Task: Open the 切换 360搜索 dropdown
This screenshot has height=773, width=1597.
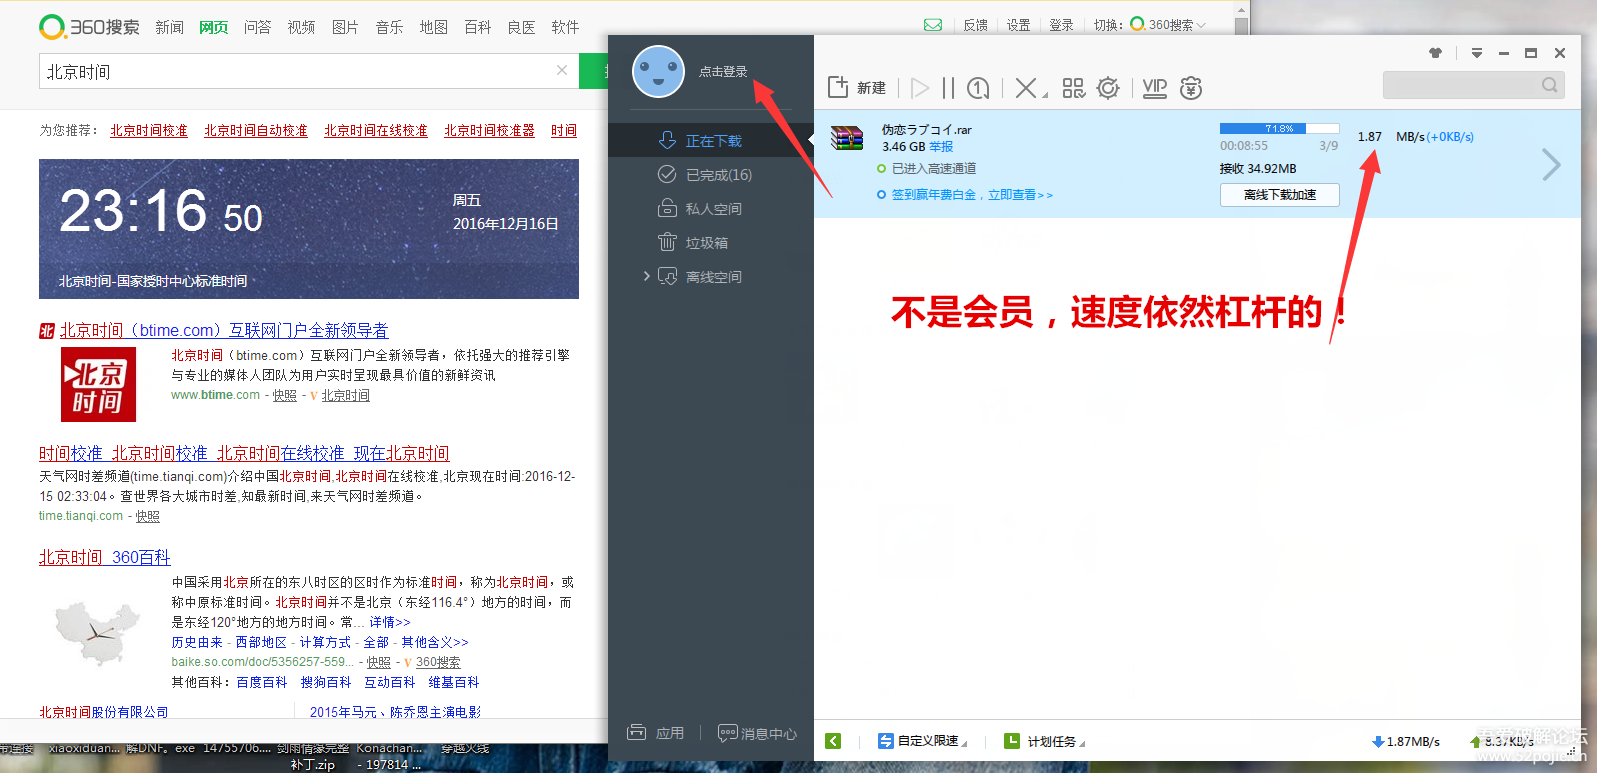Action: [1168, 25]
